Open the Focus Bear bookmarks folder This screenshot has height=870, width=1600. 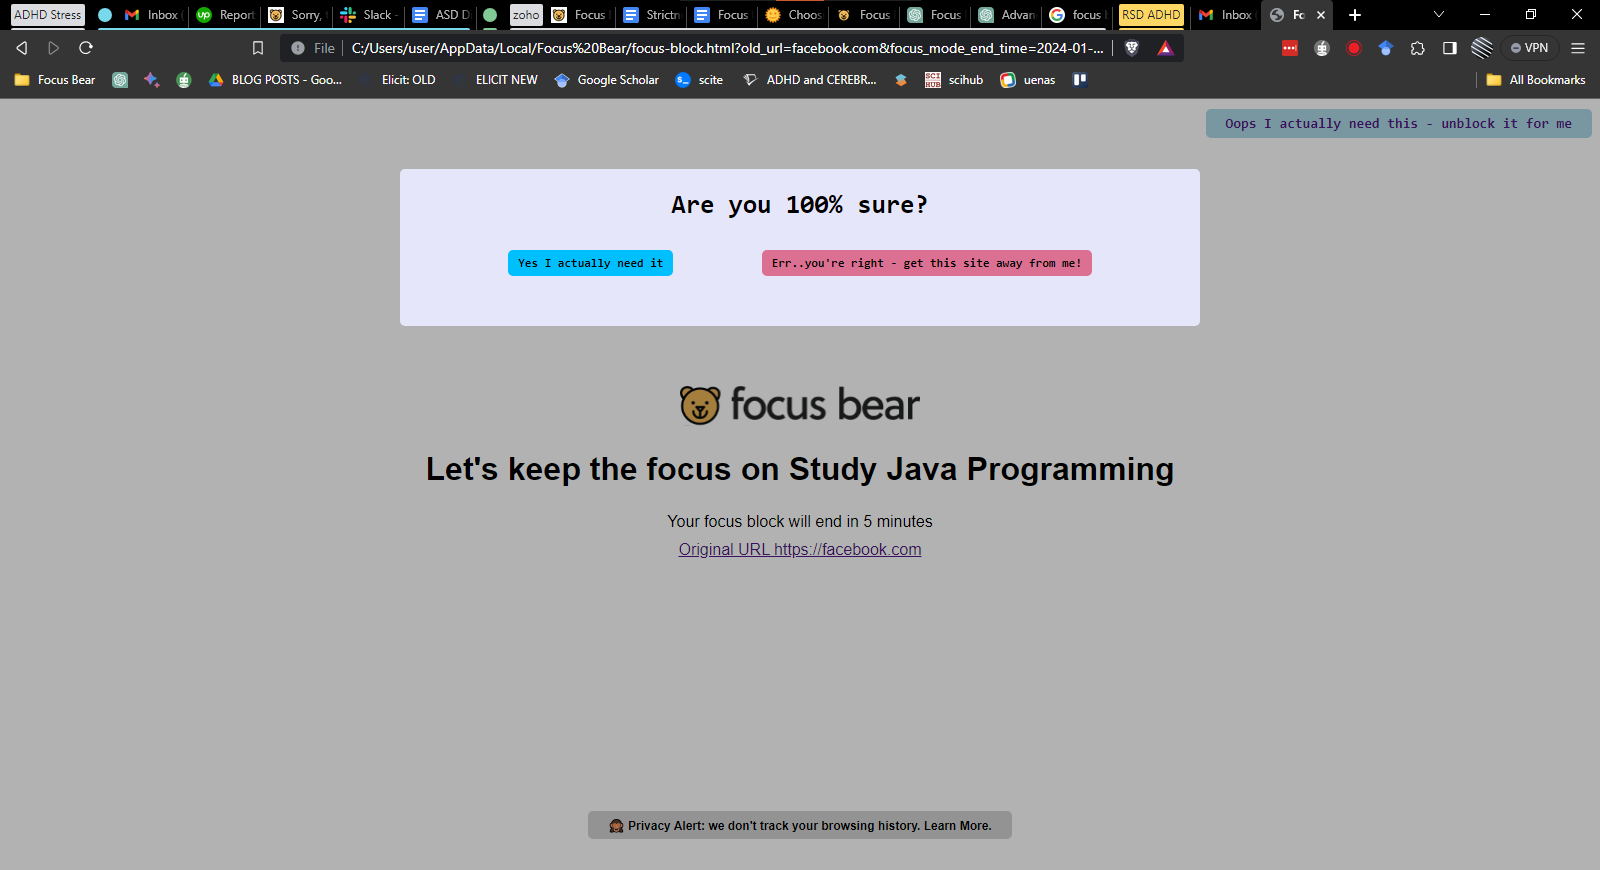tap(55, 80)
